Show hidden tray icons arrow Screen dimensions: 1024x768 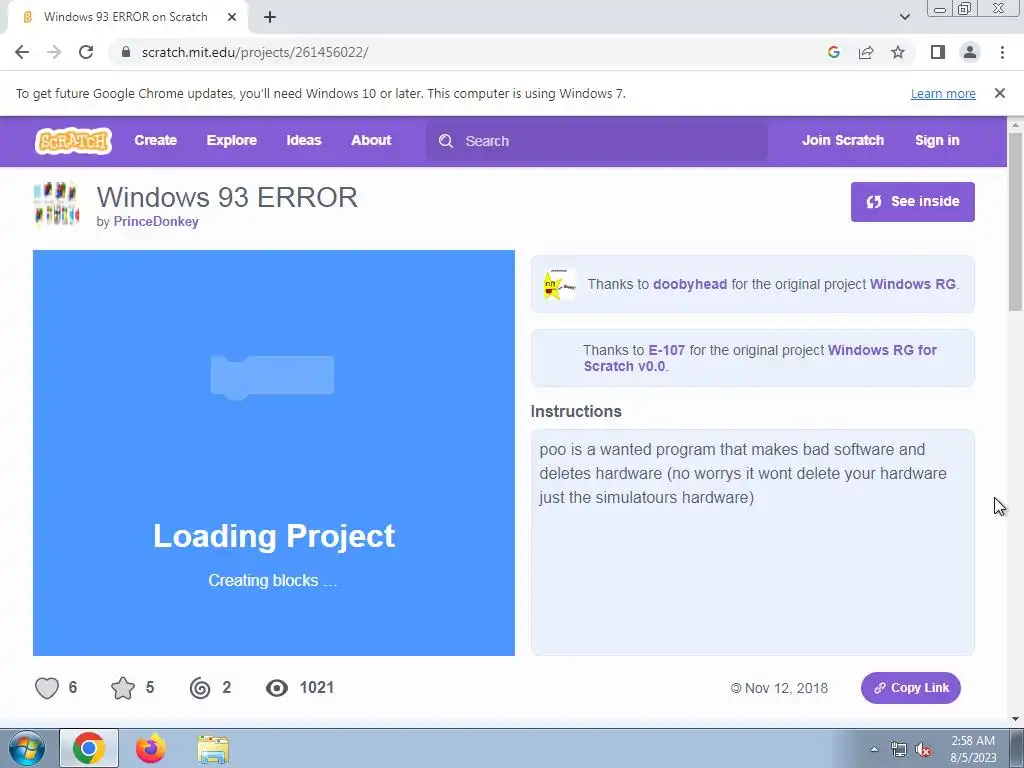click(x=874, y=750)
